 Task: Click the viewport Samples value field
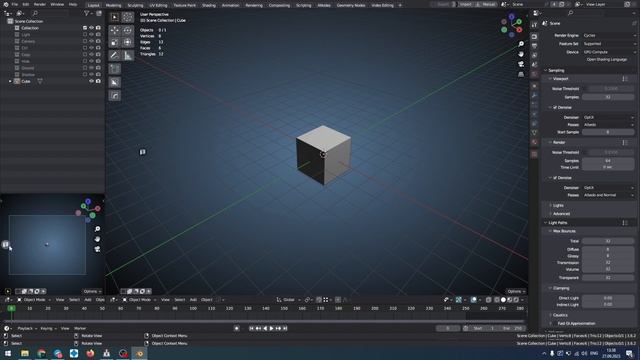pos(608,97)
